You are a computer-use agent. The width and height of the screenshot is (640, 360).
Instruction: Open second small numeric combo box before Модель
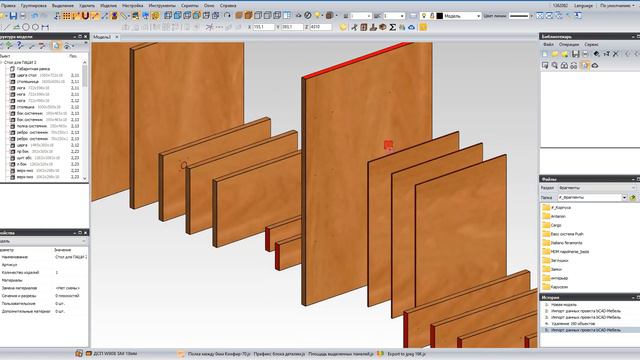point(394,16)
